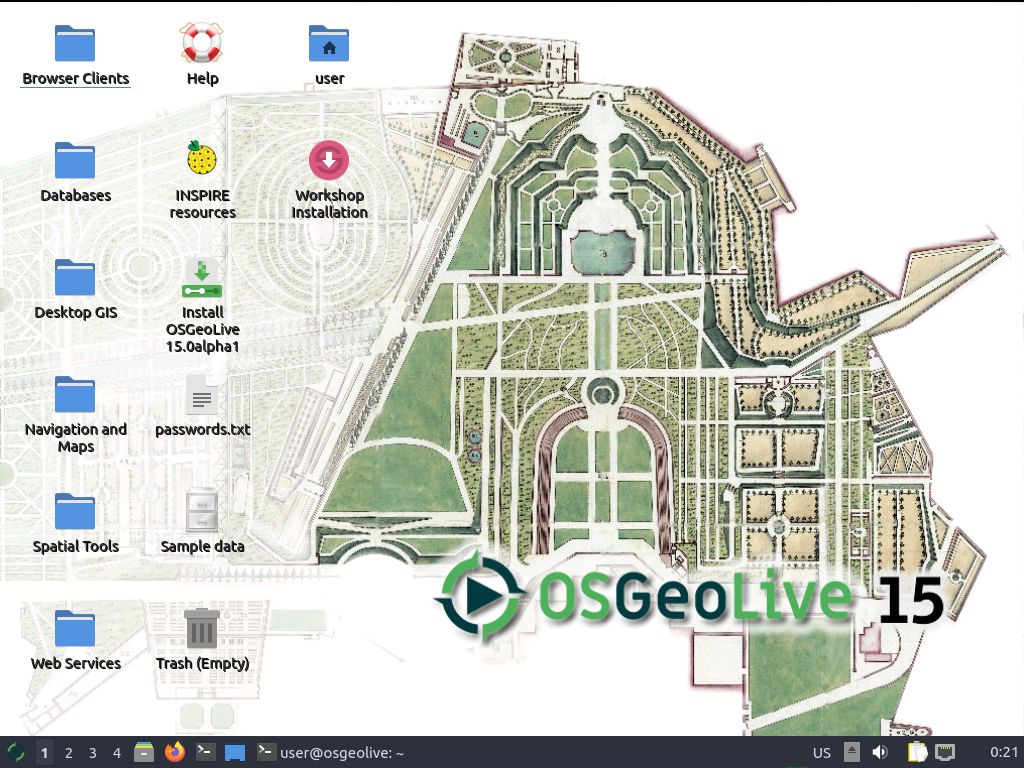This screenshot has width=1024, height=768.
Task: Click the user@osgeolive terminal taskbar button
Action: [x=331, y=753]
